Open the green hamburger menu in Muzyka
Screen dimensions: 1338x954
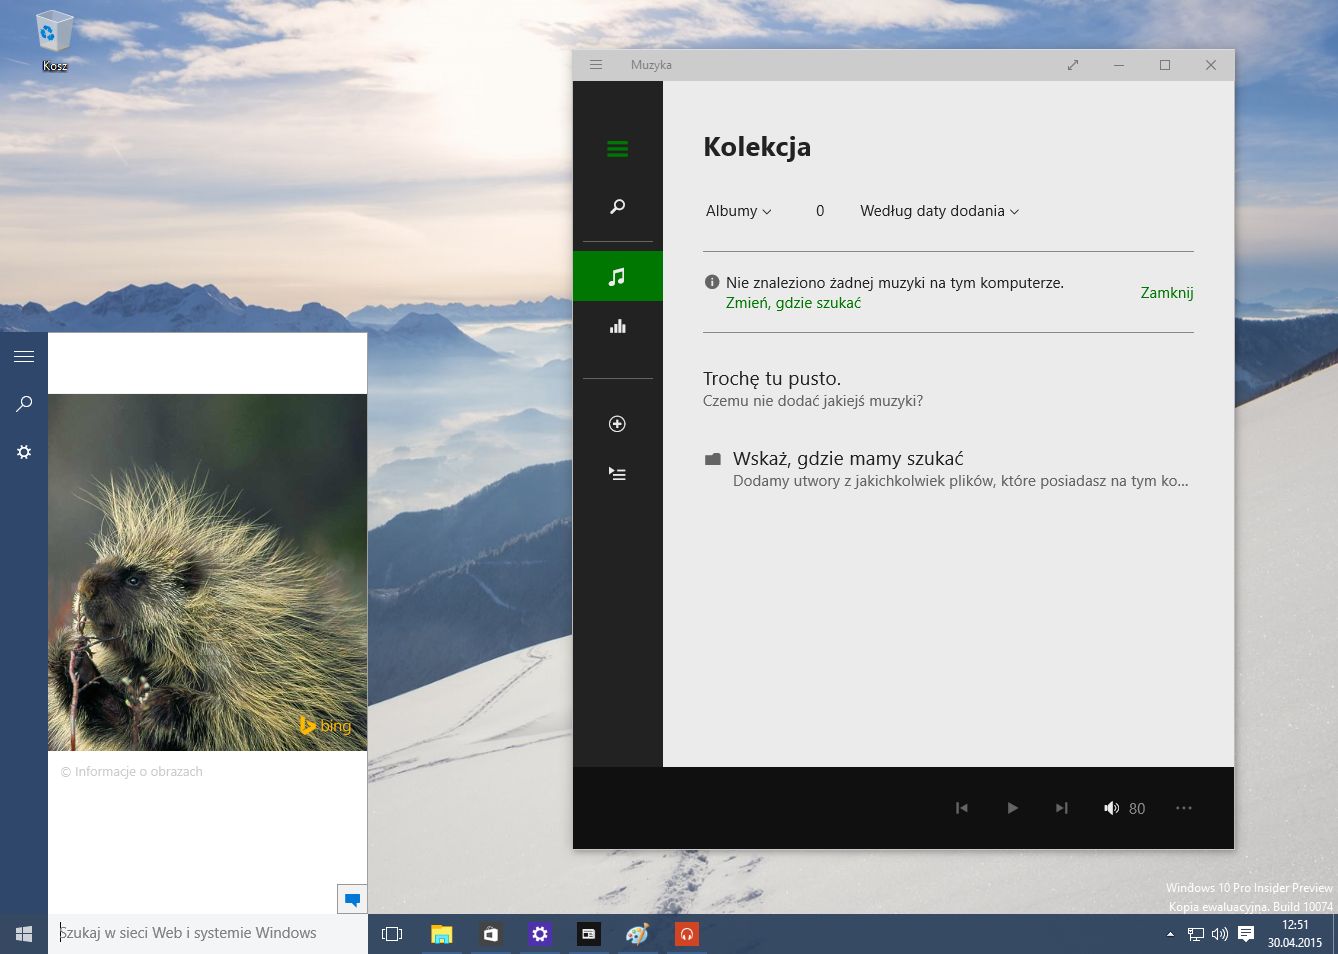pos(617,149)
